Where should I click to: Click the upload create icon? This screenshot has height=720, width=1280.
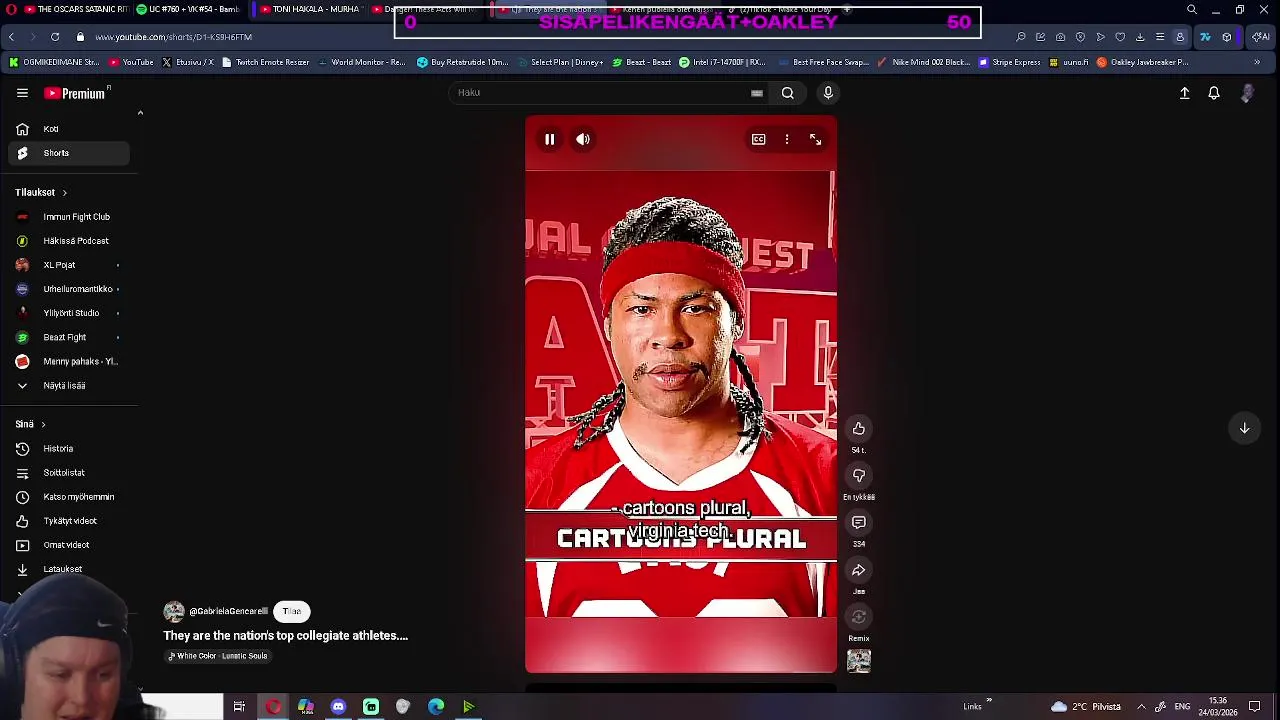1184,93
